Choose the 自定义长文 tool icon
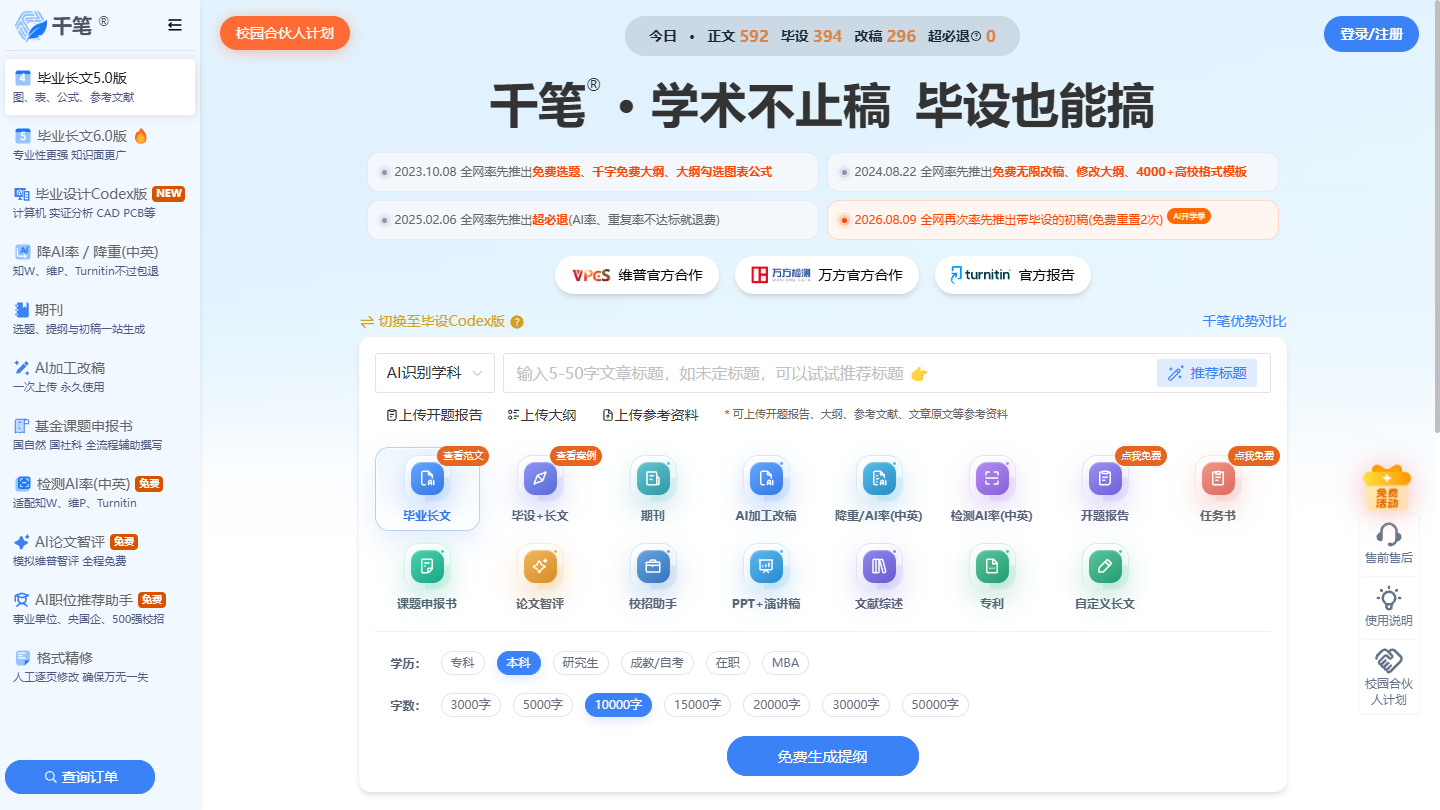This screenshot has height=810, width=1440. (x=1105, y=566)
